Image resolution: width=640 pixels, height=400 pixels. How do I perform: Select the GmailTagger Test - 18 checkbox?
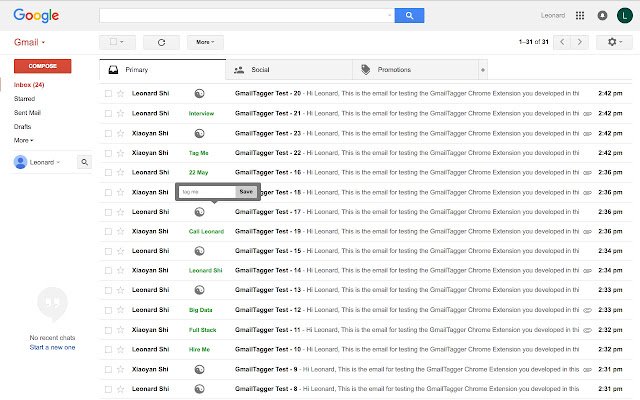point(108,192)
